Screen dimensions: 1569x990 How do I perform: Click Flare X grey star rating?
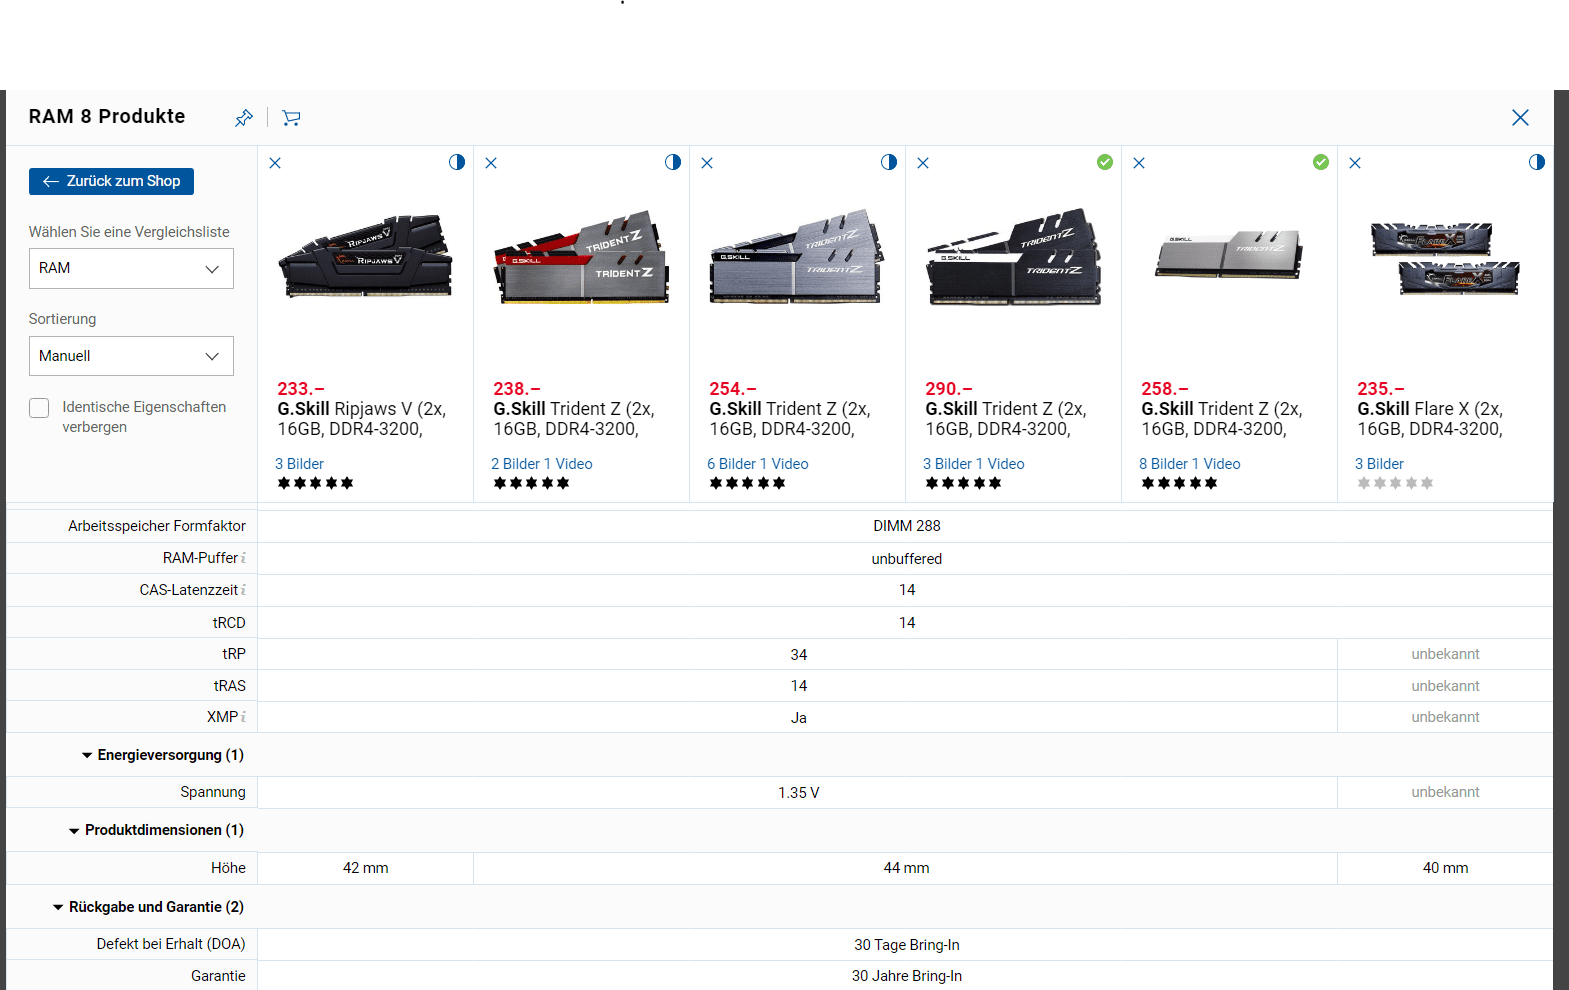(1395, 483)
